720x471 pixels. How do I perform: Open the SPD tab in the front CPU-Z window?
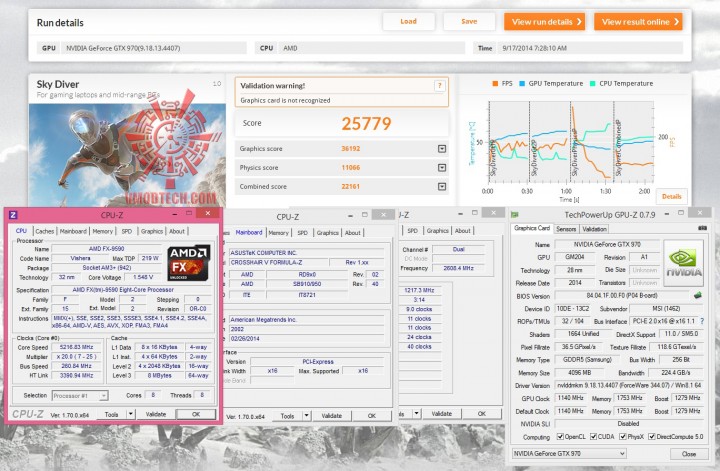127,231
